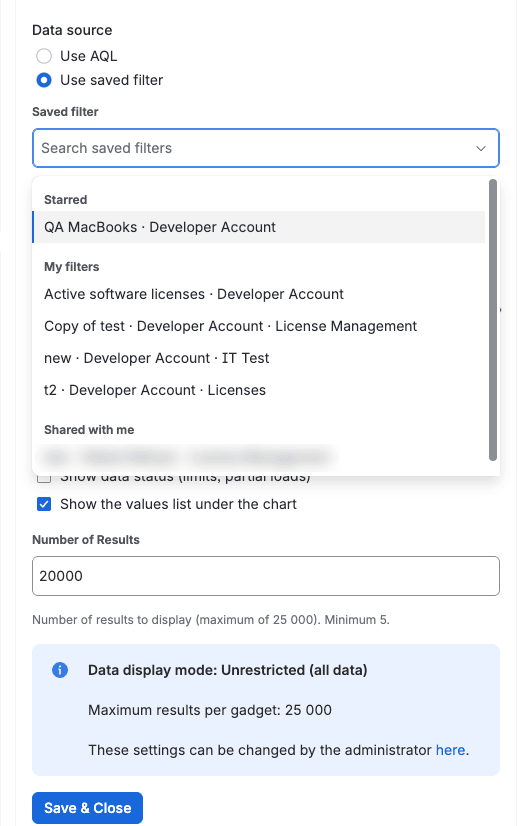
Task: Click the 'My filters' group heading
Action: point(72,267)
